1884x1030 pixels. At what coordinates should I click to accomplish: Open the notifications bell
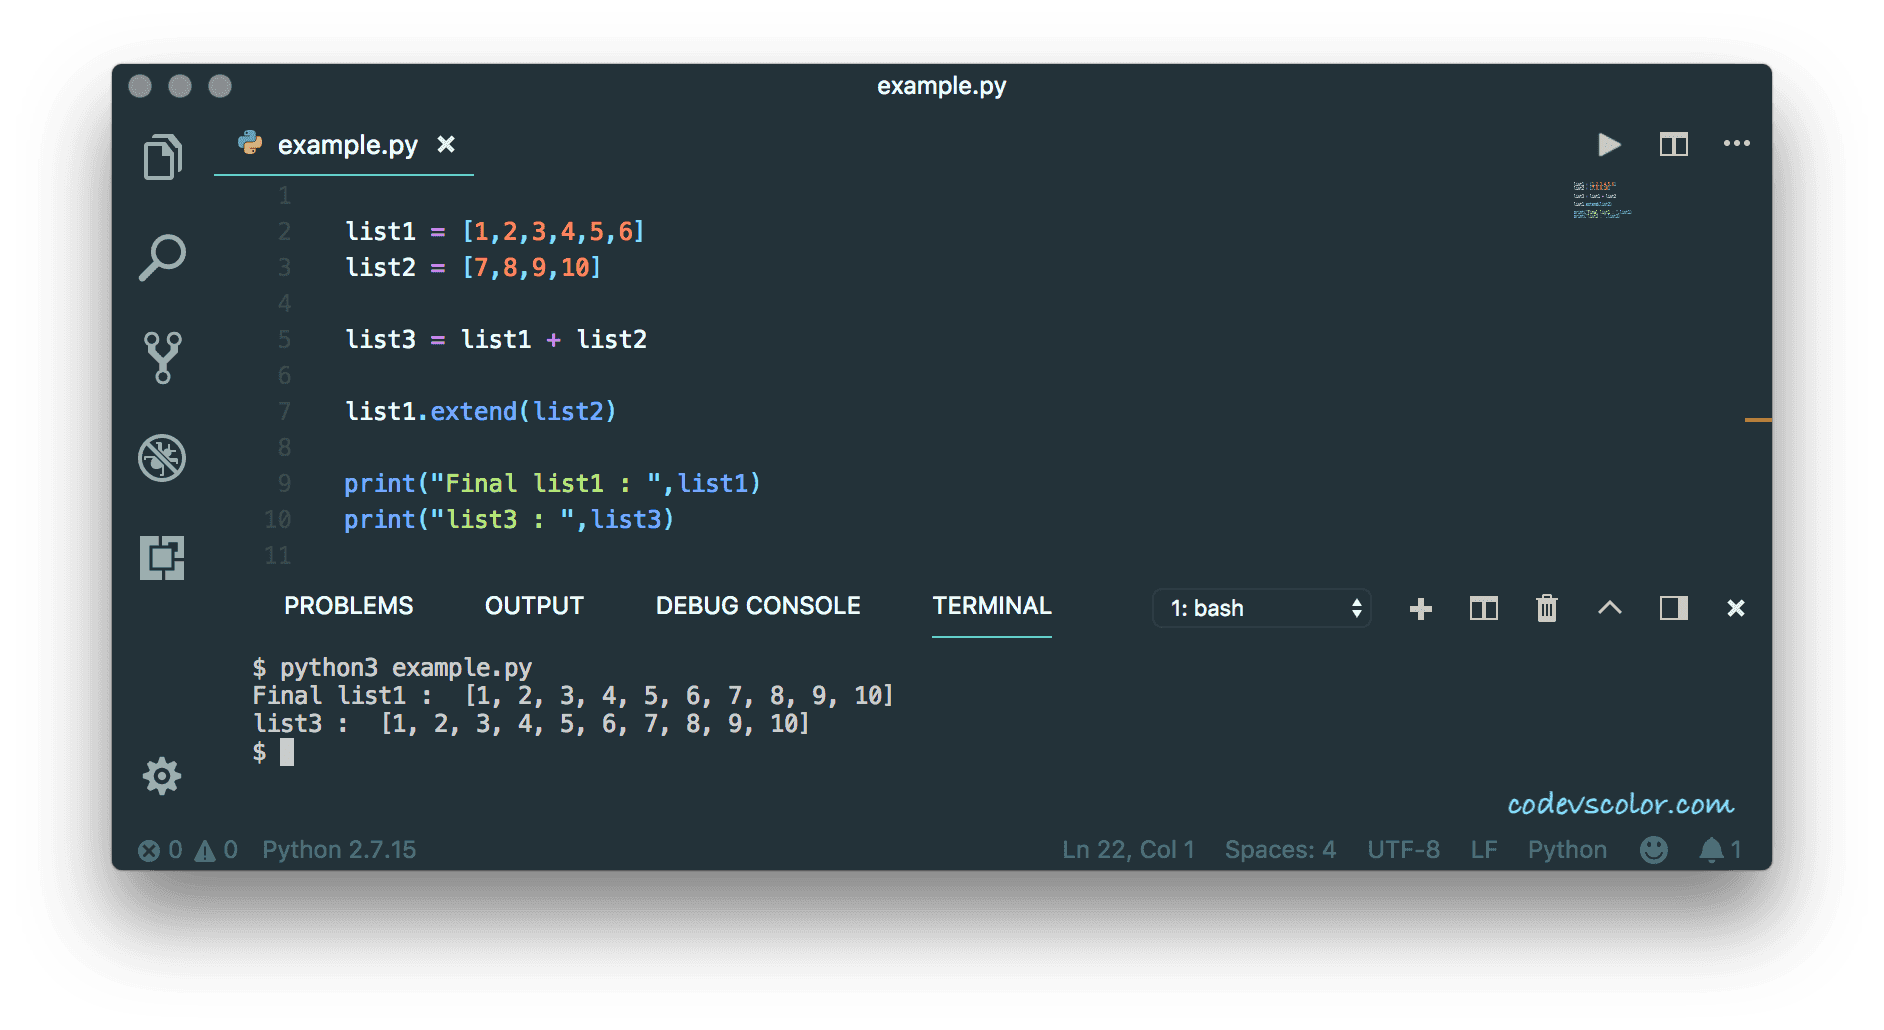coord(1712,849)
